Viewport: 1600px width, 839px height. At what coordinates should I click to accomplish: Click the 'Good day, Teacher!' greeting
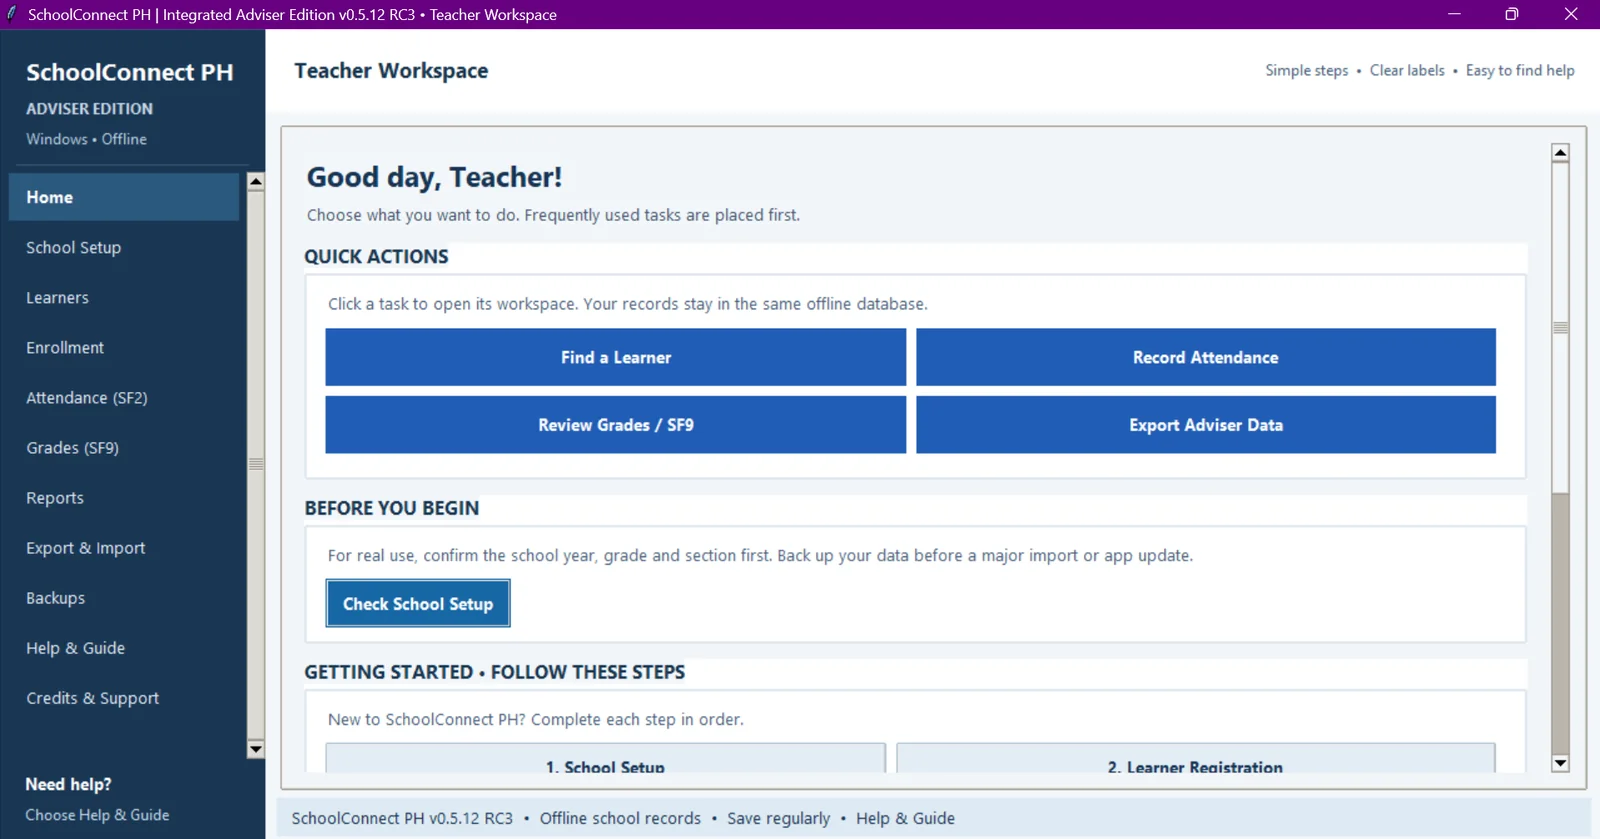point(434,177)
